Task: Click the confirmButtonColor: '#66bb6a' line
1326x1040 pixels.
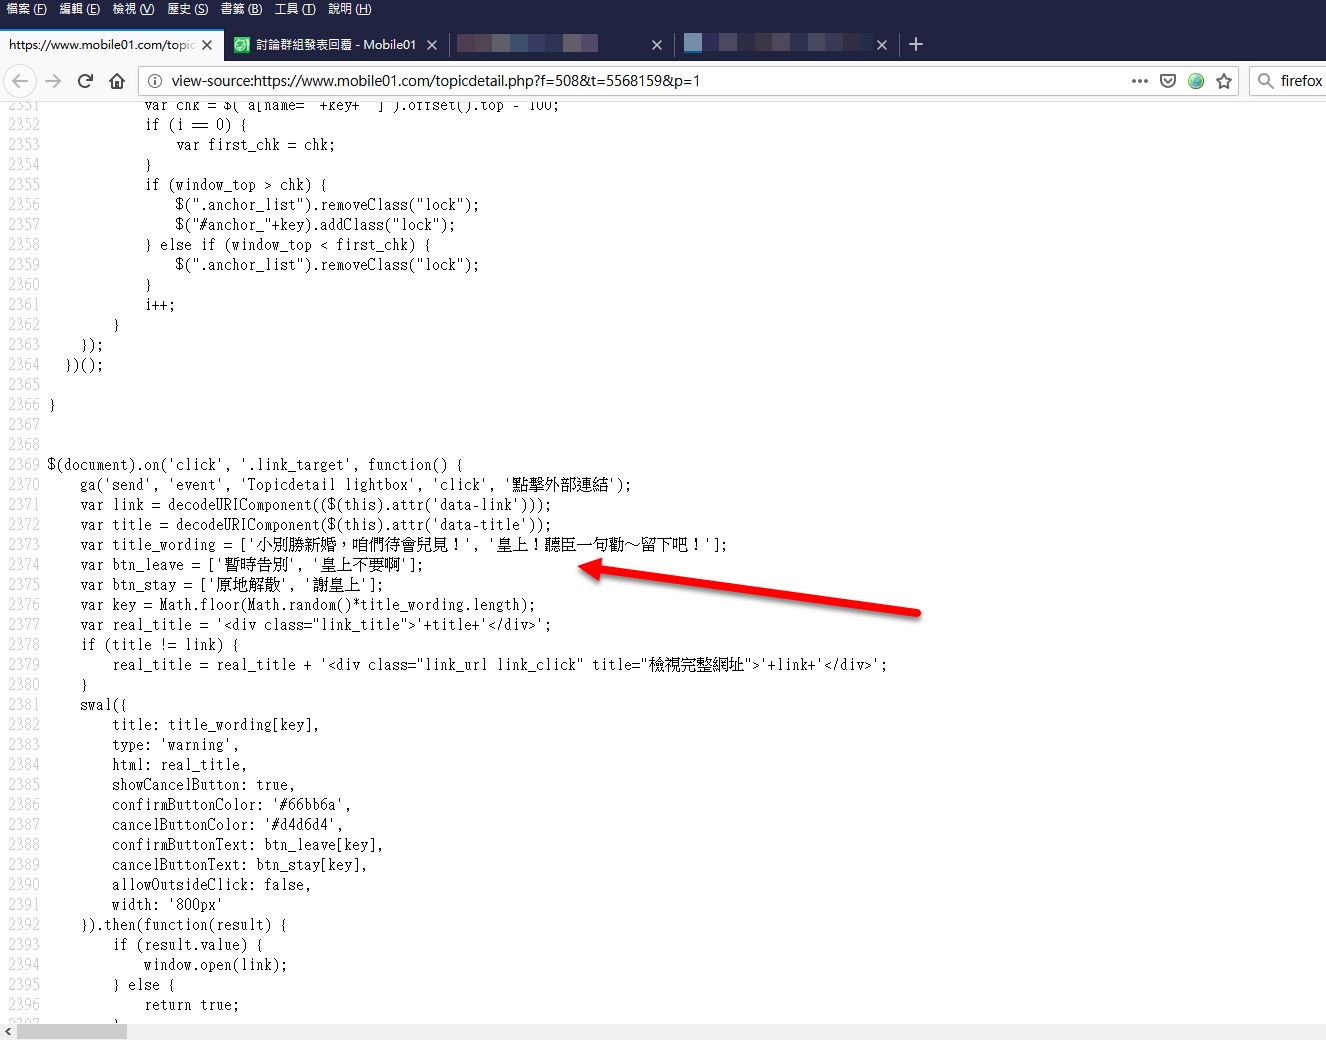Action: 231,805
